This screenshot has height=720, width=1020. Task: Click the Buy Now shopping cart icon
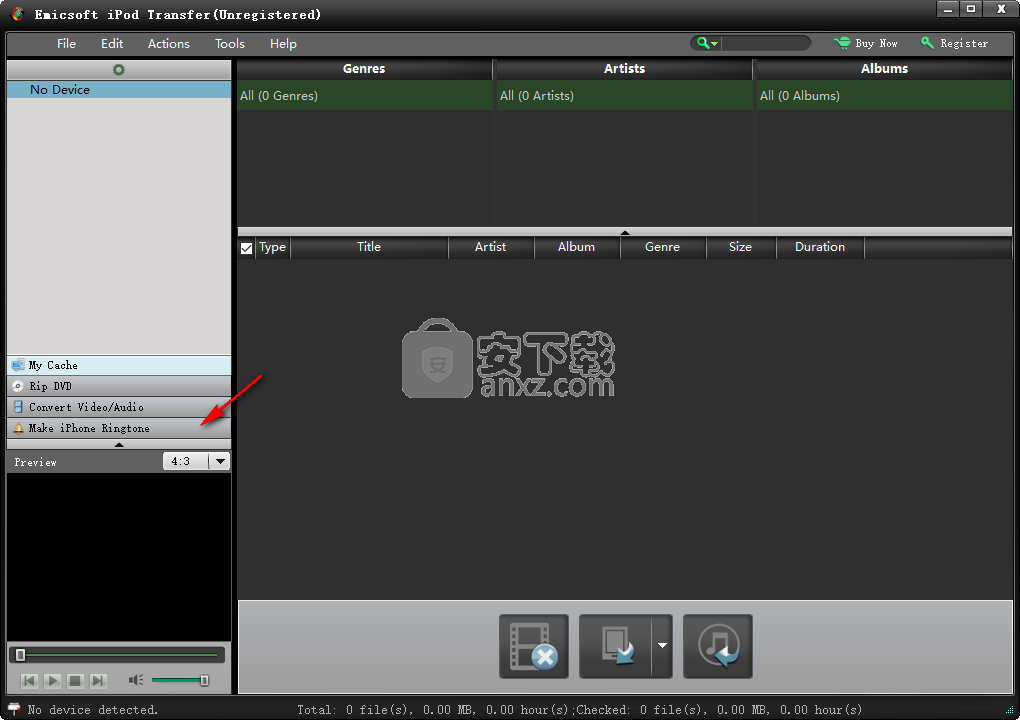point(842,43)
